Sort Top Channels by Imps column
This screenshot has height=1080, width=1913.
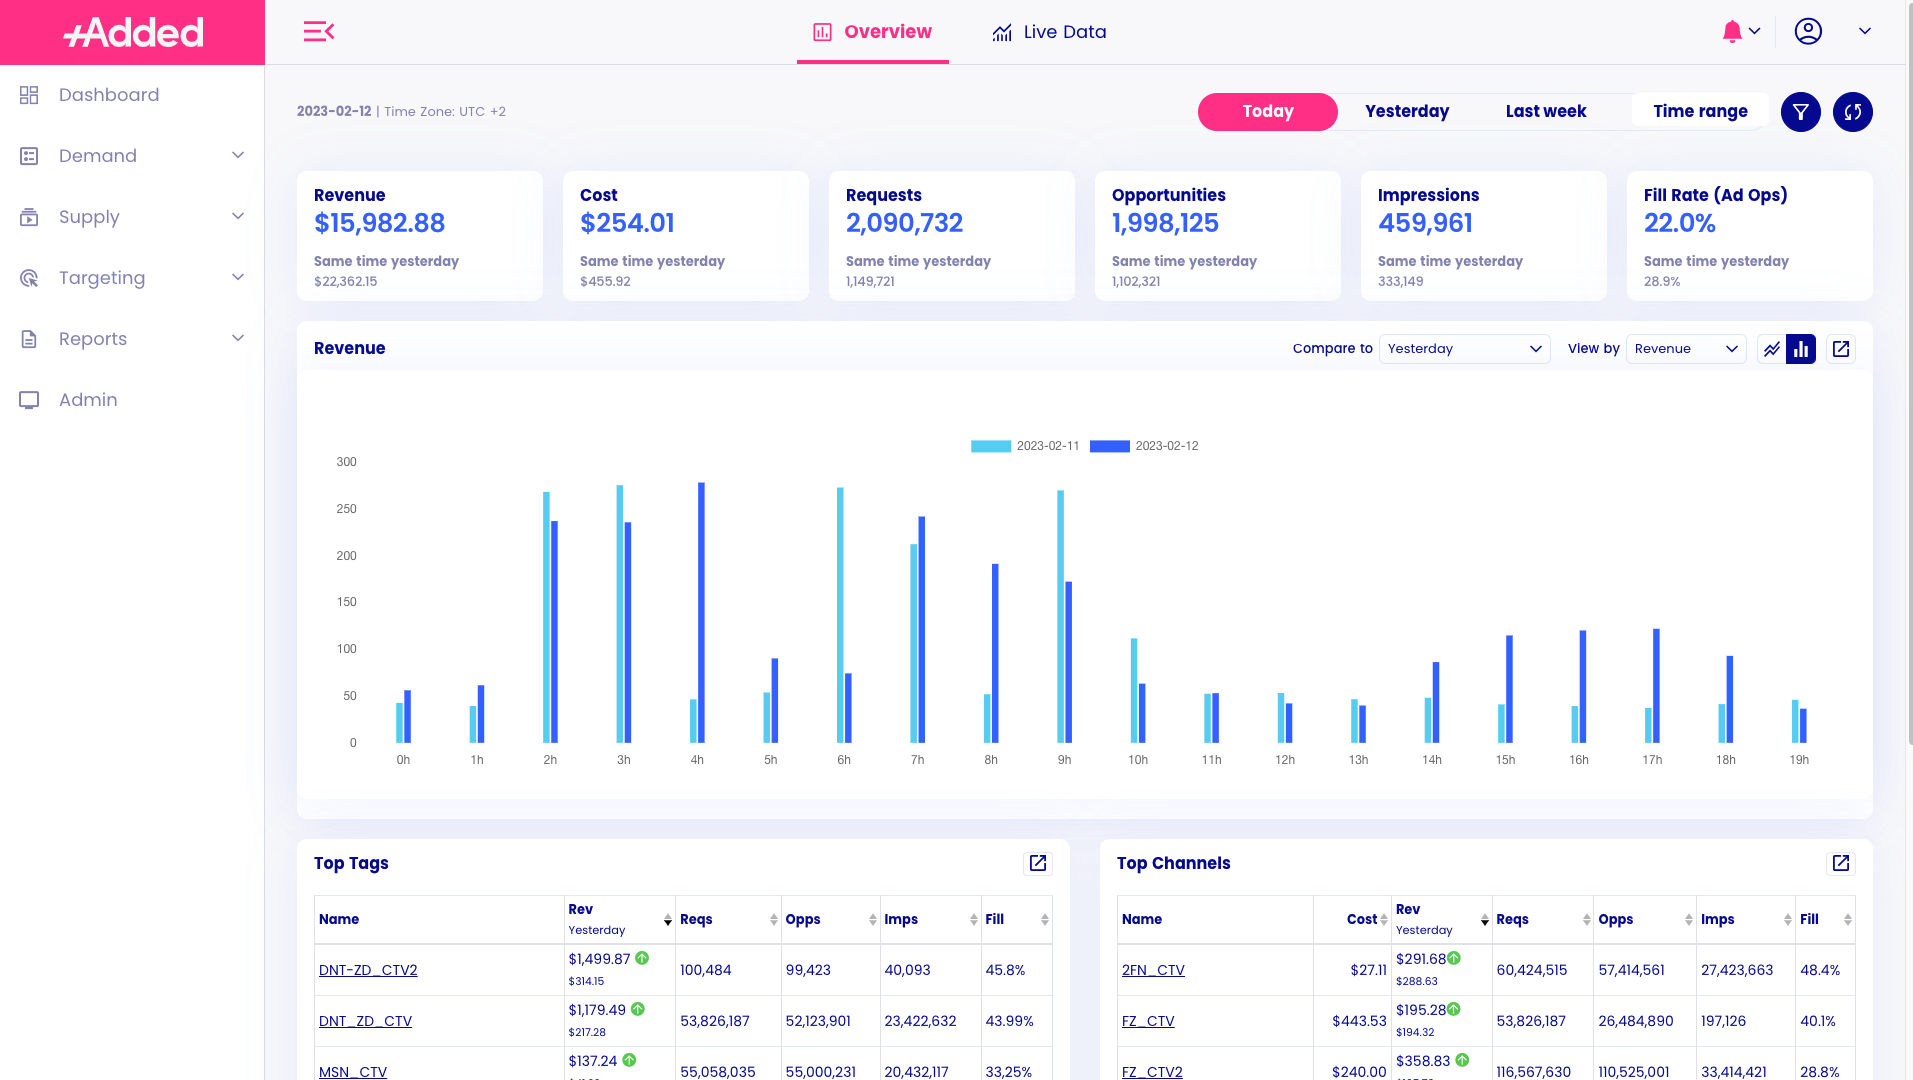coord(1788,920)
